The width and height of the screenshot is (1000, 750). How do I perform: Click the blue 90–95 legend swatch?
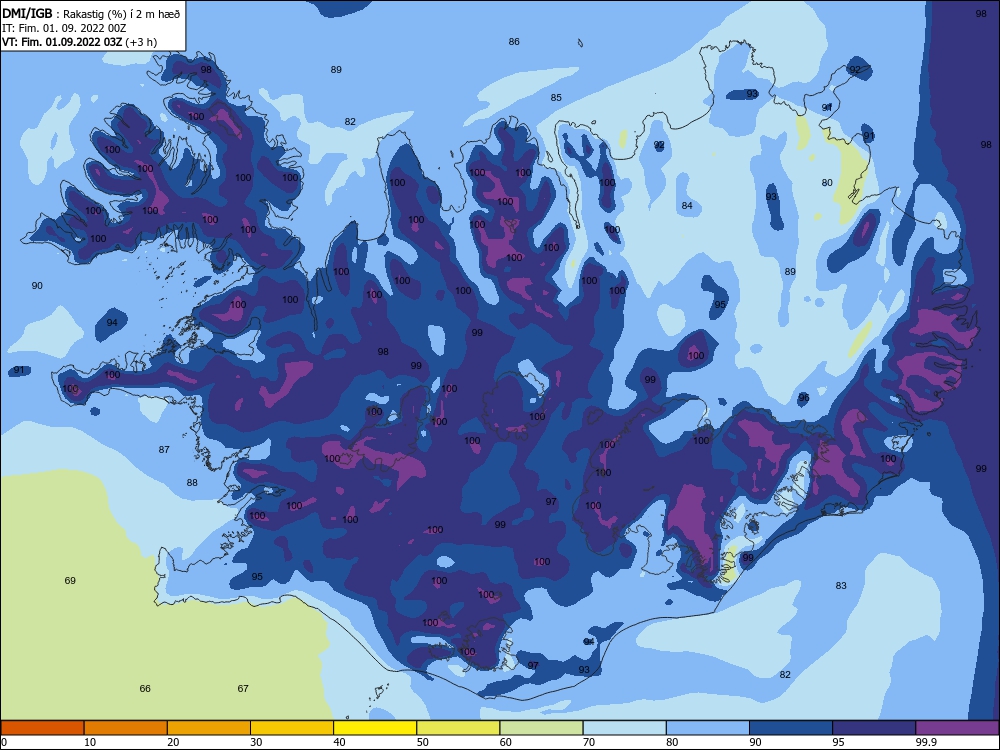[x=791, y=728]
